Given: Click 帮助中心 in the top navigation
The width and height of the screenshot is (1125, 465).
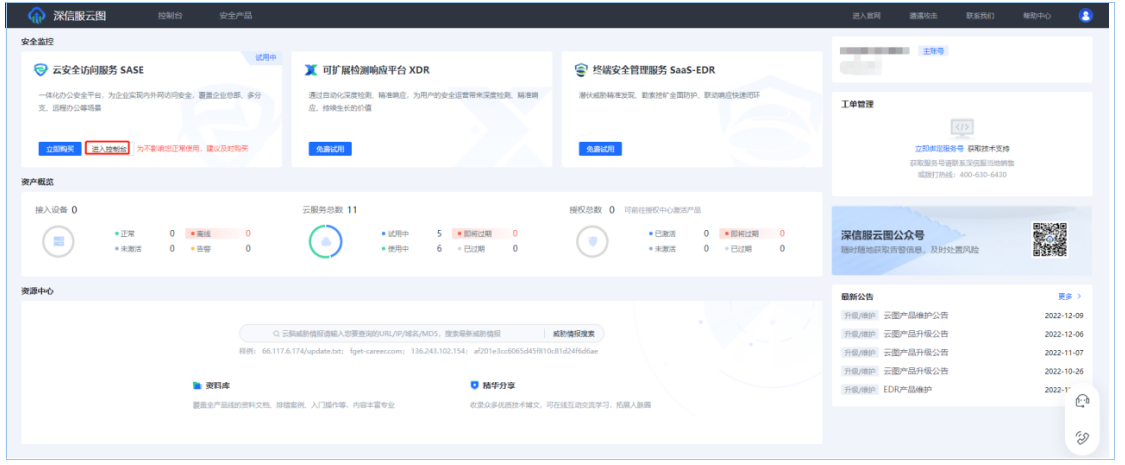Looking at the screenshot, I should [x=1037, y=16].
